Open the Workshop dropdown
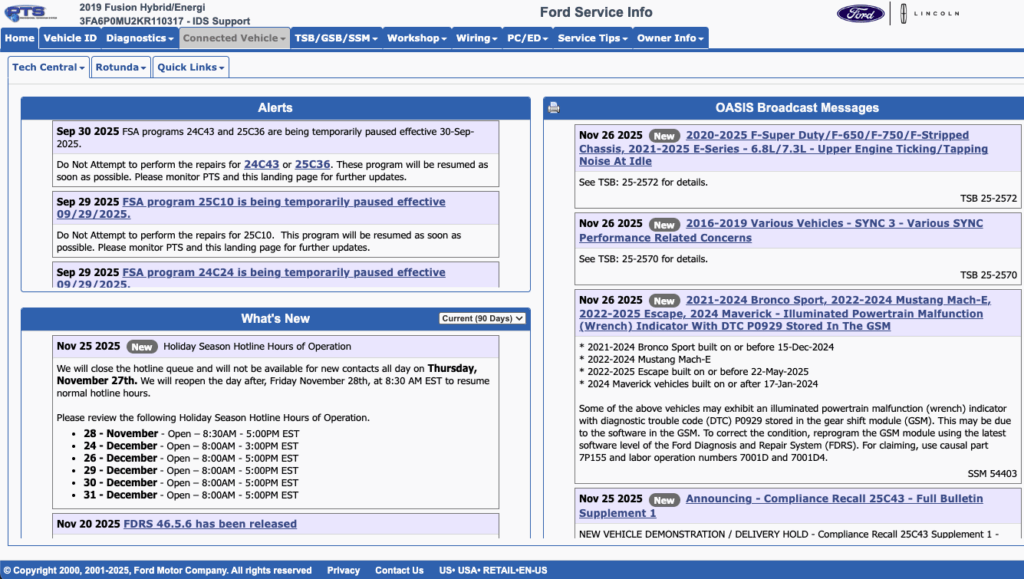Viewport: 1024px width, 579px height. click(x=416, y=37)
